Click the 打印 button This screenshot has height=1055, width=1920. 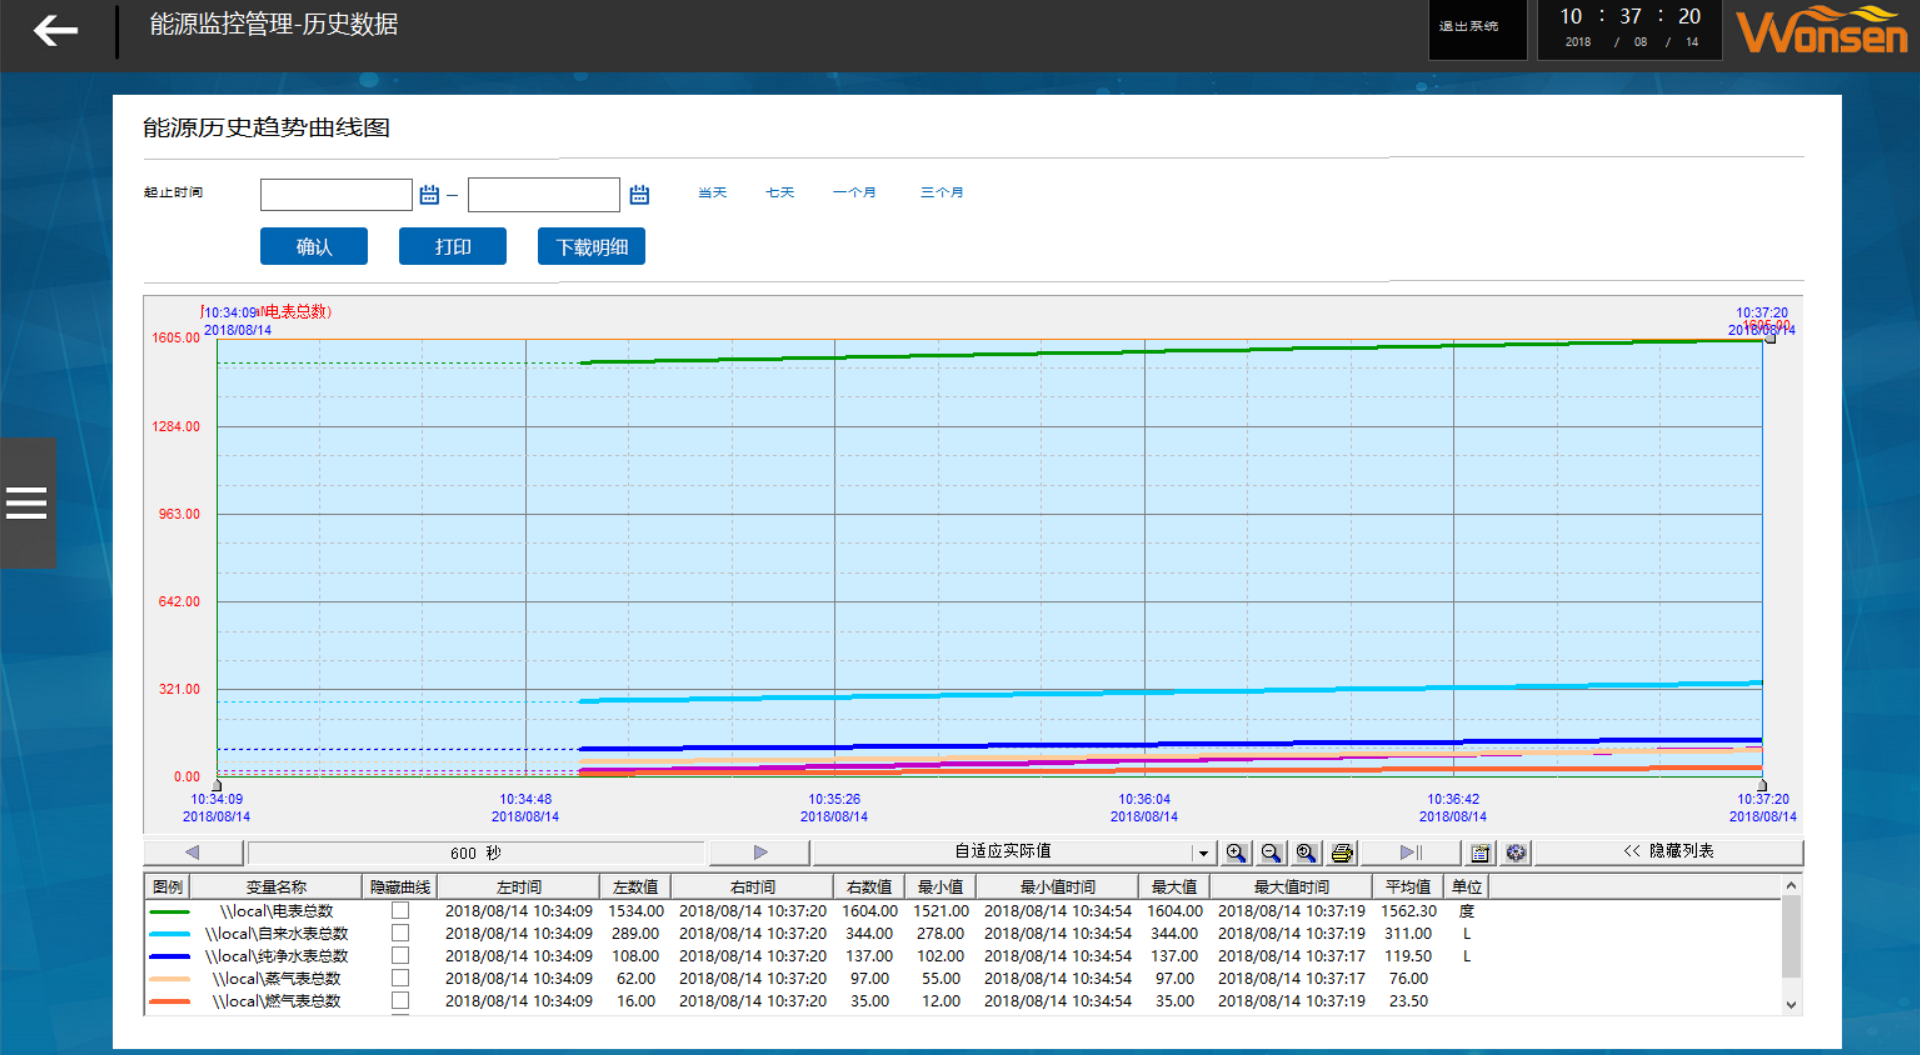point(453,247)
